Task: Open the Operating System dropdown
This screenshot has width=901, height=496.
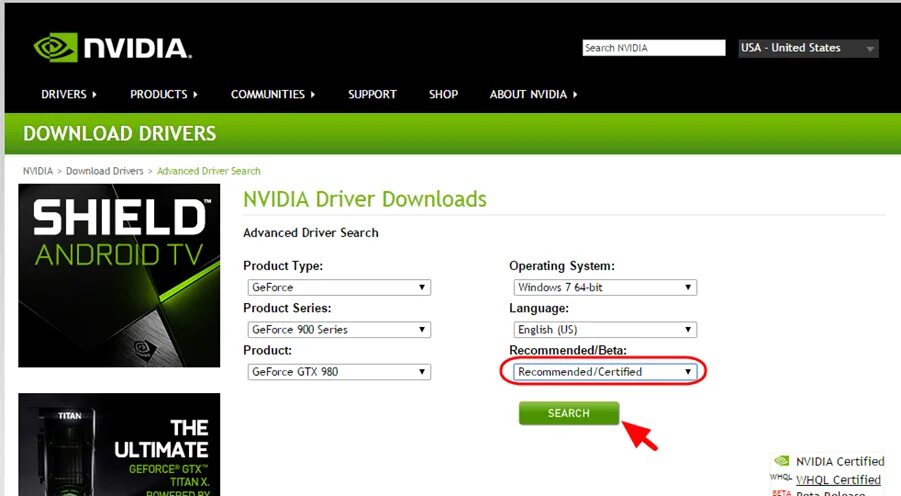Action: (x=605, y=287)
